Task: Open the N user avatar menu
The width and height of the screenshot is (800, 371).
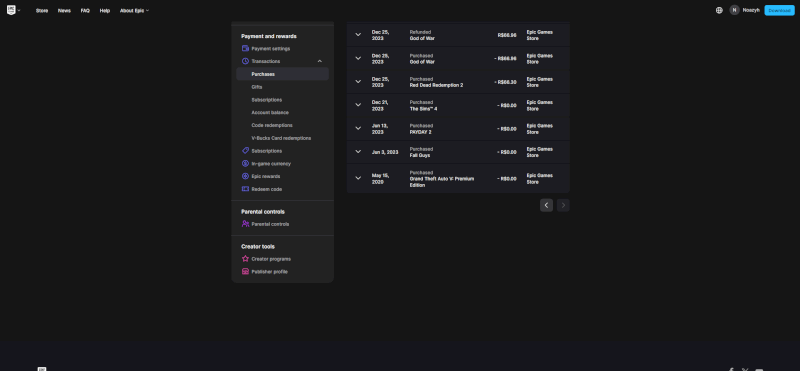Action: 734,10
